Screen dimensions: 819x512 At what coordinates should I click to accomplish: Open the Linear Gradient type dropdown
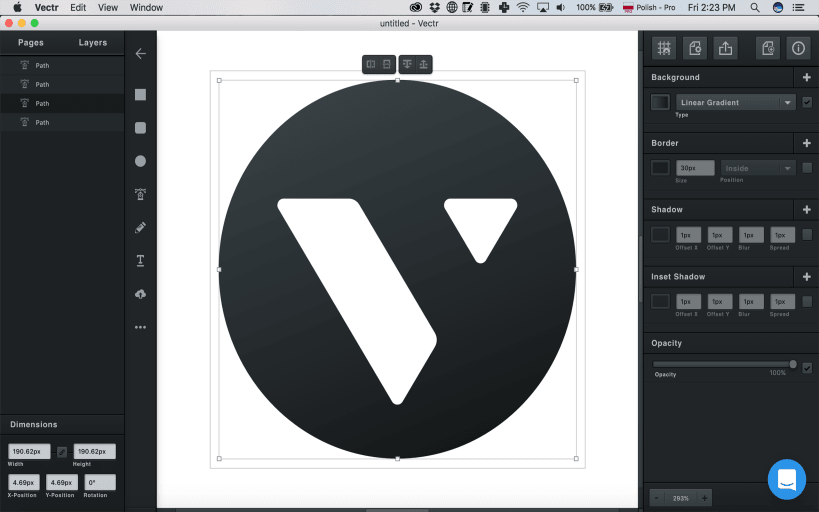click(x=735, y=102)
